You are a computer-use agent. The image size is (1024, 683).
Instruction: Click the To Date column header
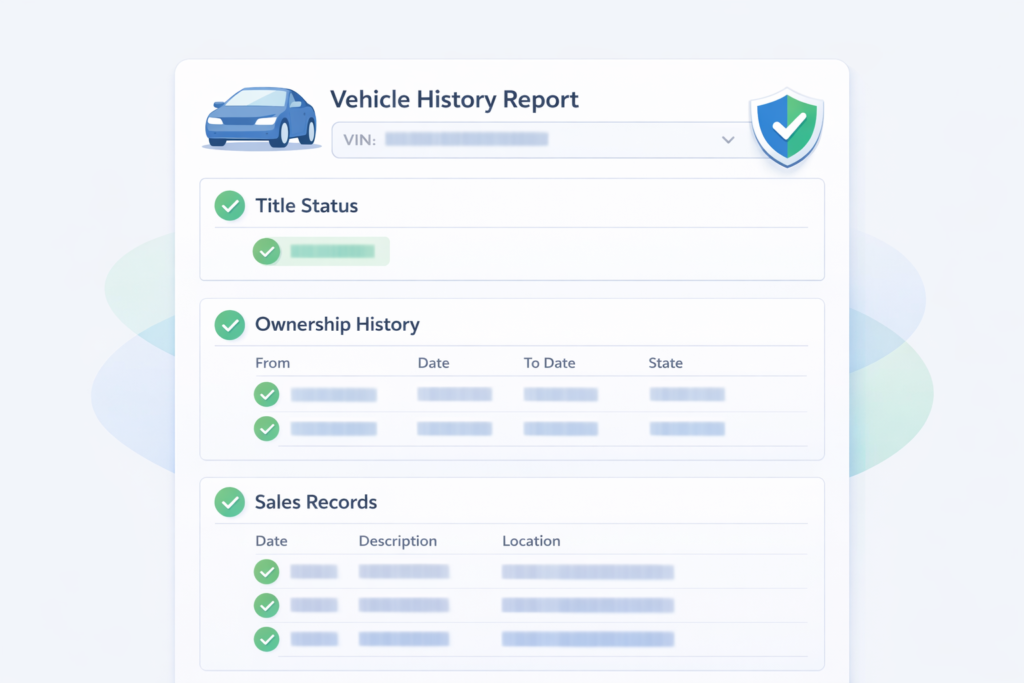[549, 363]
